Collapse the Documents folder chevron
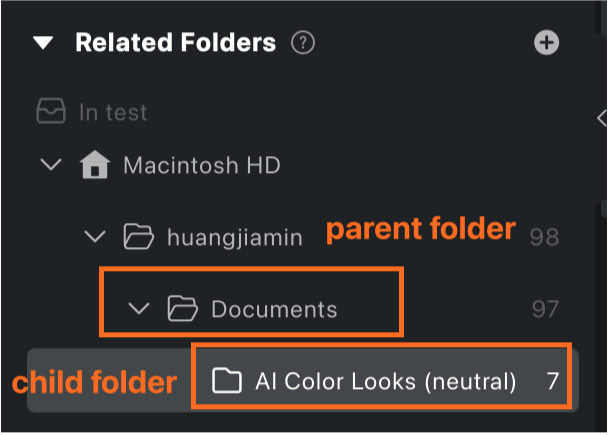Image resolution: width=609 pixels, height=435 pixels. coord(139,308)
